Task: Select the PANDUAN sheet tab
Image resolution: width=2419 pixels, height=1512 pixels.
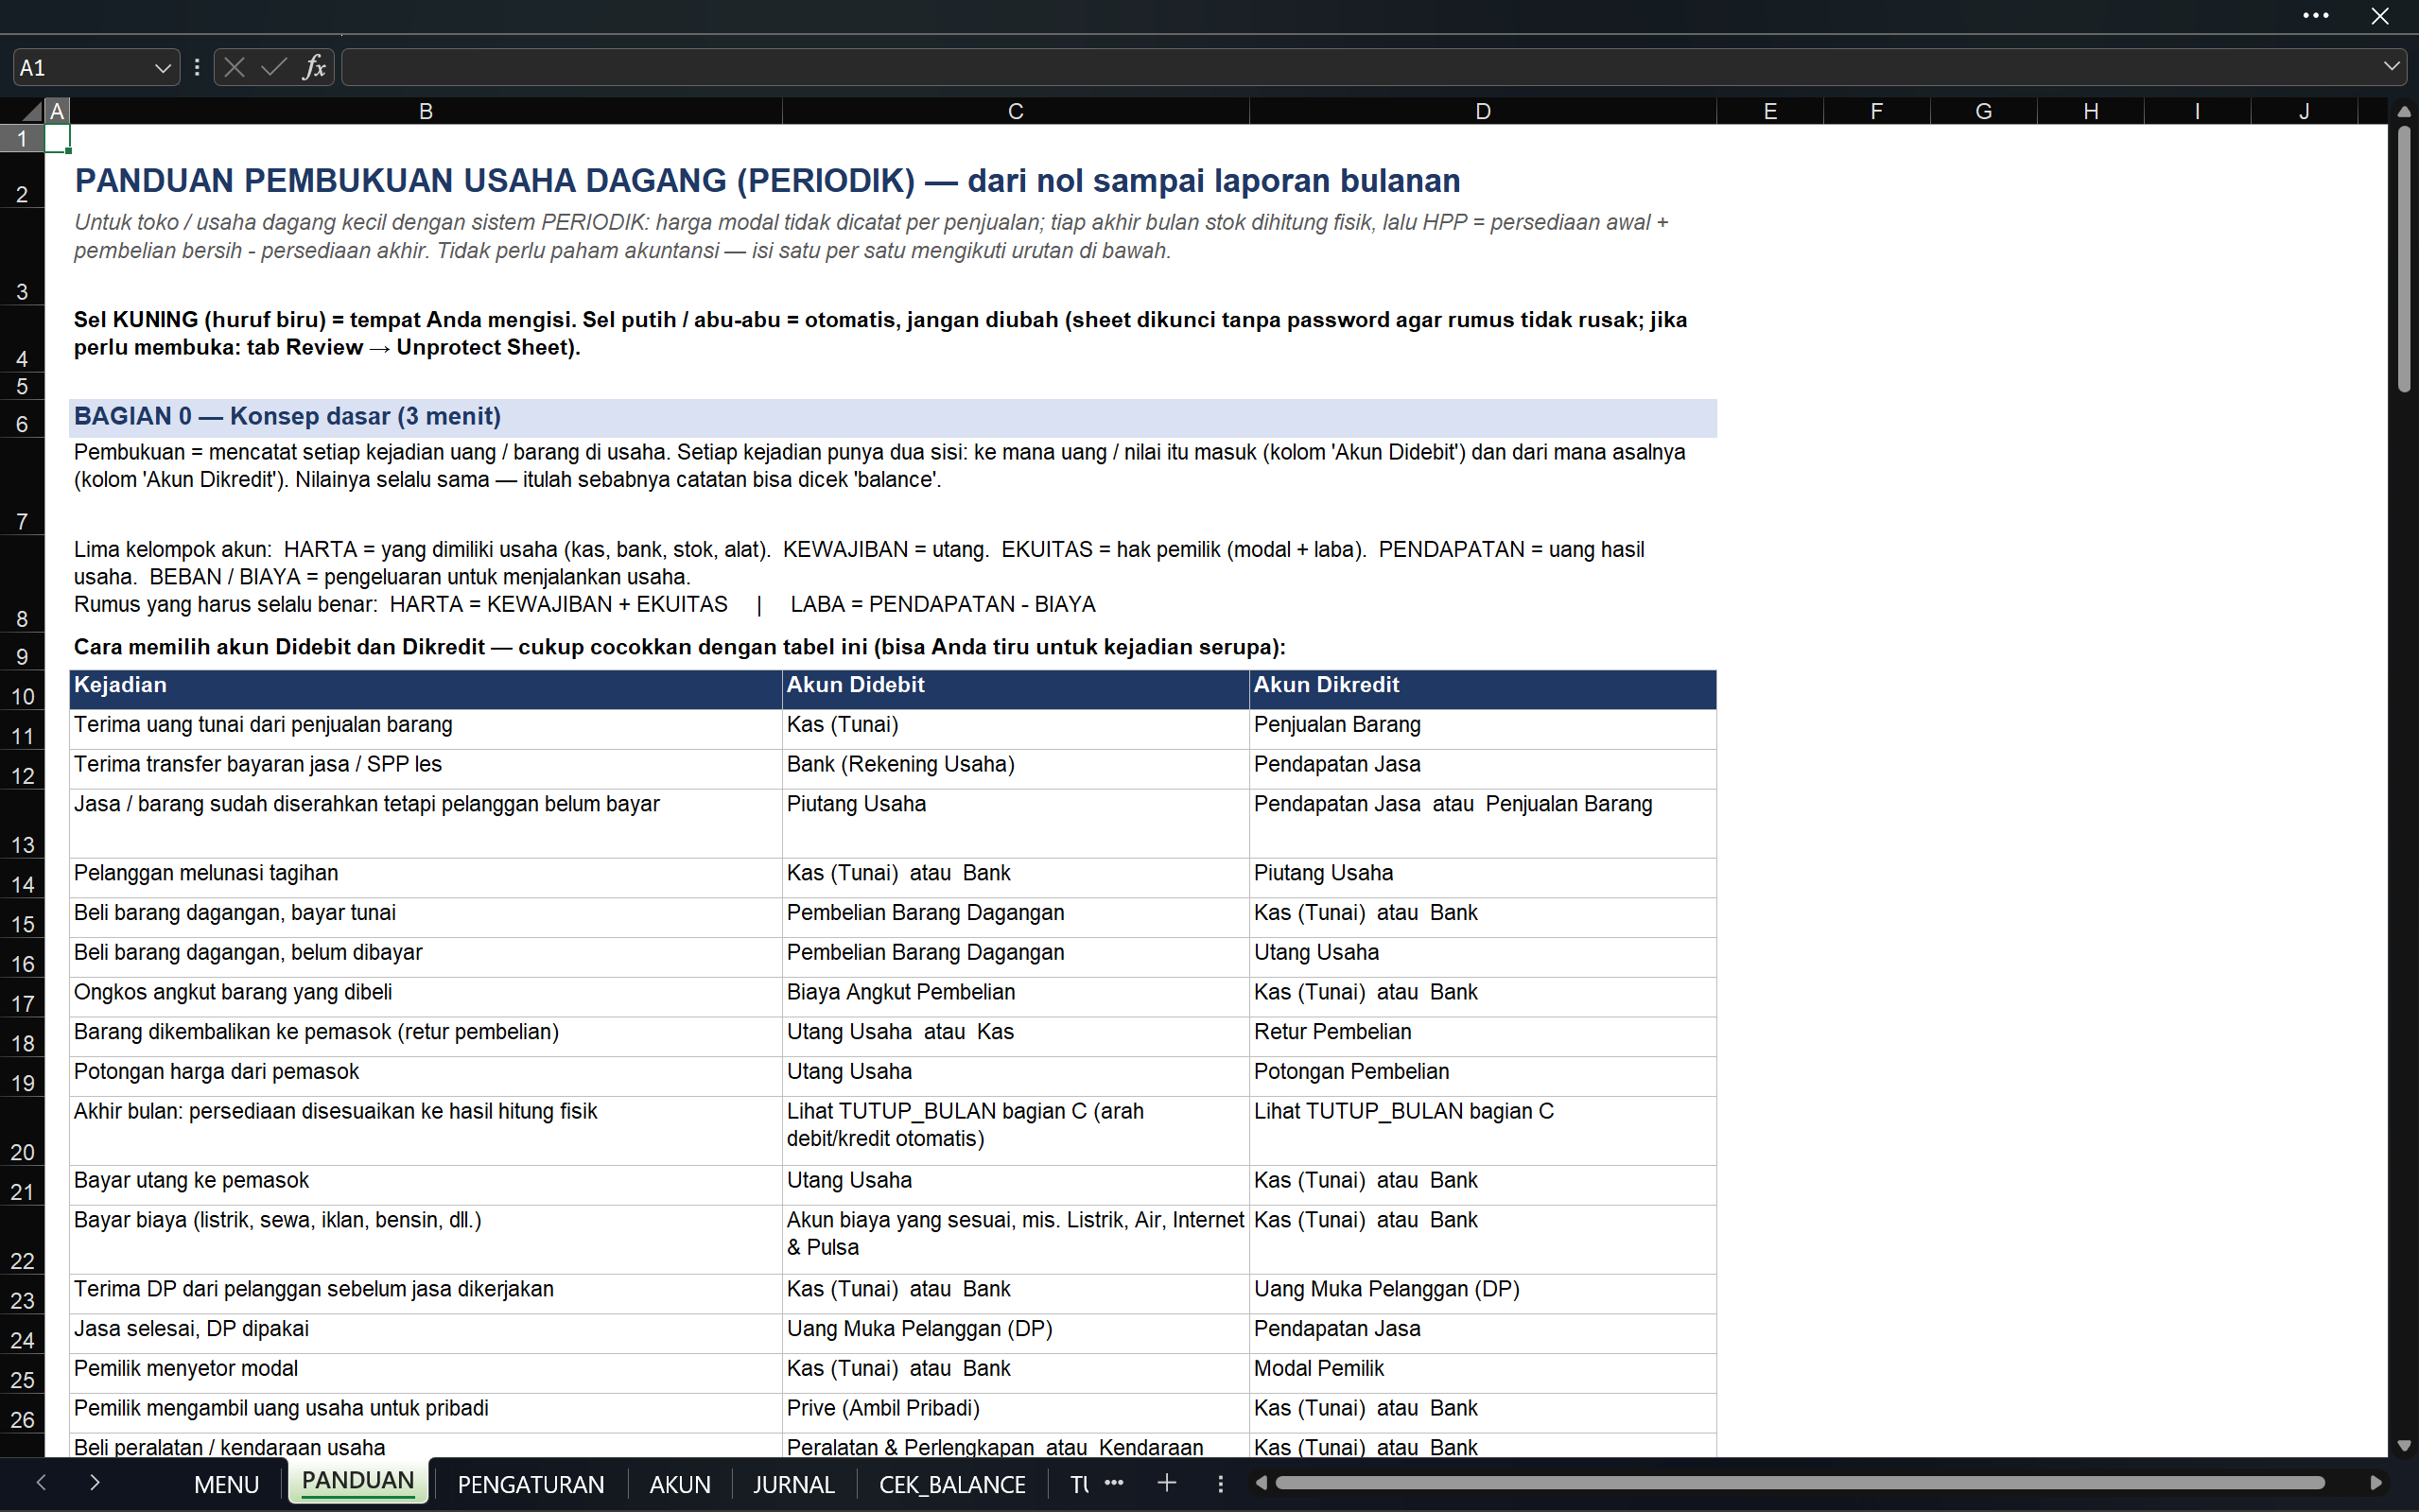Action: tap(358, 1481)
